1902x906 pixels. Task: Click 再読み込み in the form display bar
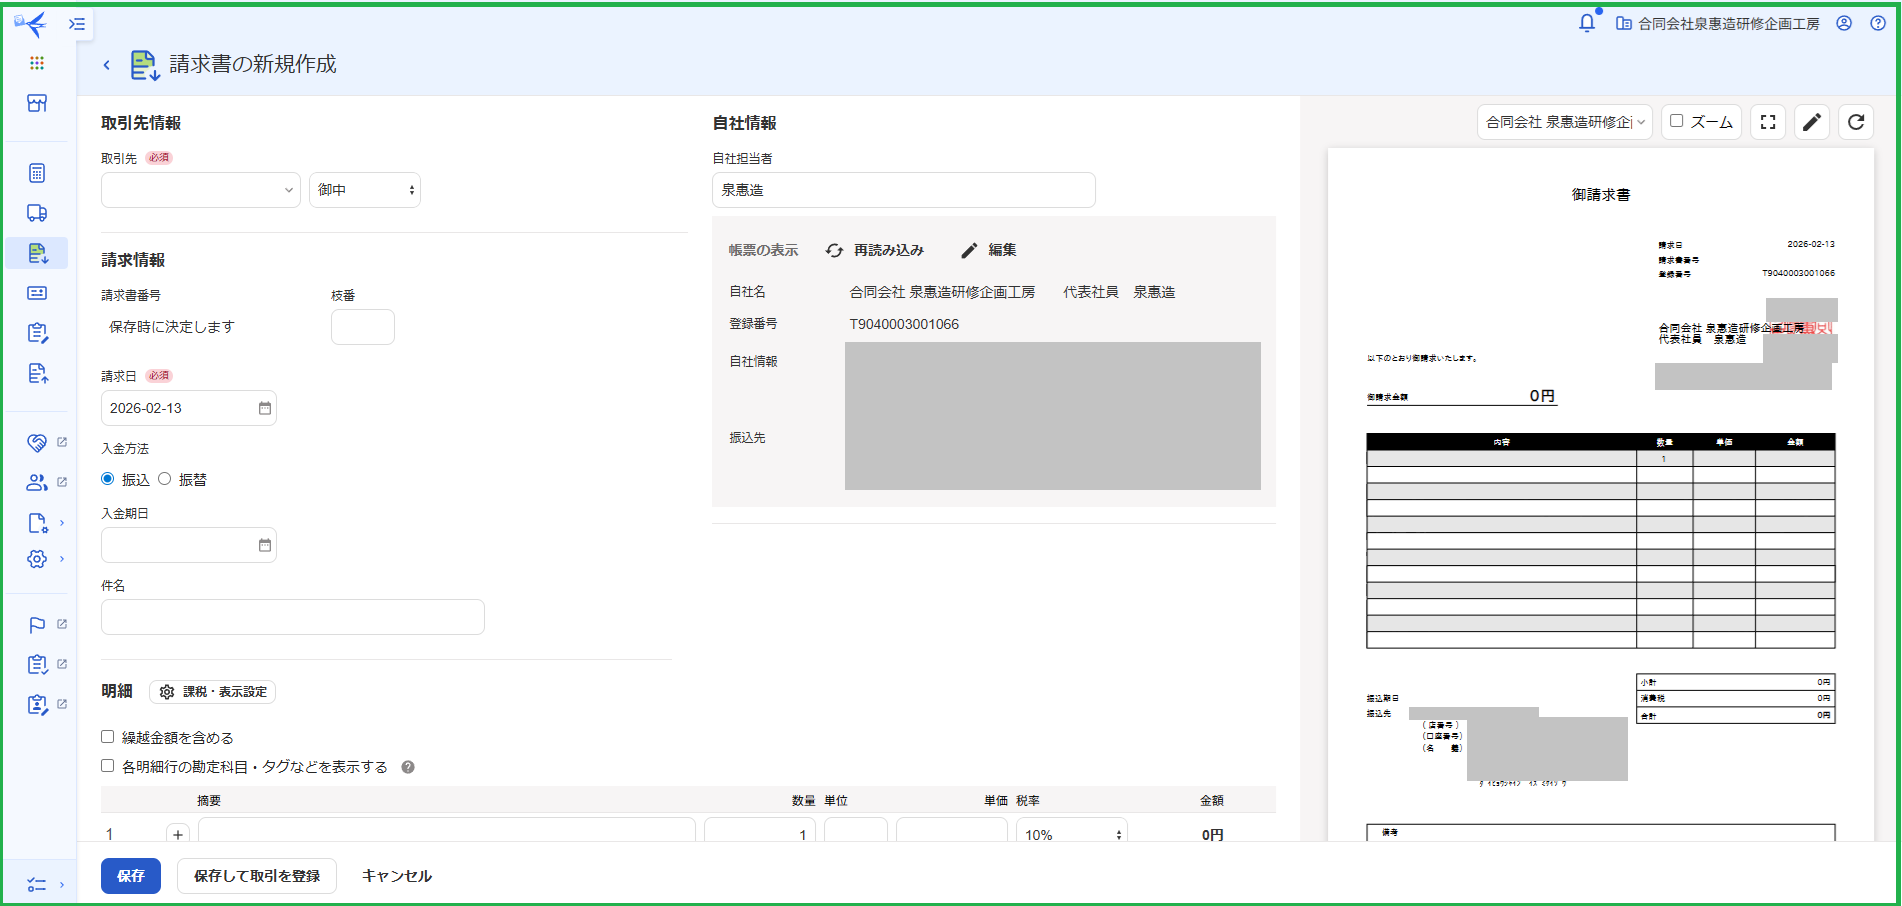point(875,250)
